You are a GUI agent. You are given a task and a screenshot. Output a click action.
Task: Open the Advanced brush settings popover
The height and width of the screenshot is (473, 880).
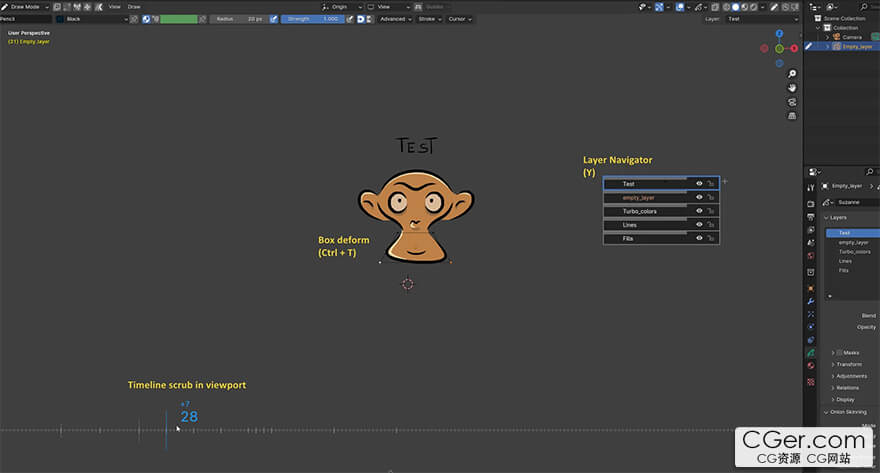coord(394,19)
